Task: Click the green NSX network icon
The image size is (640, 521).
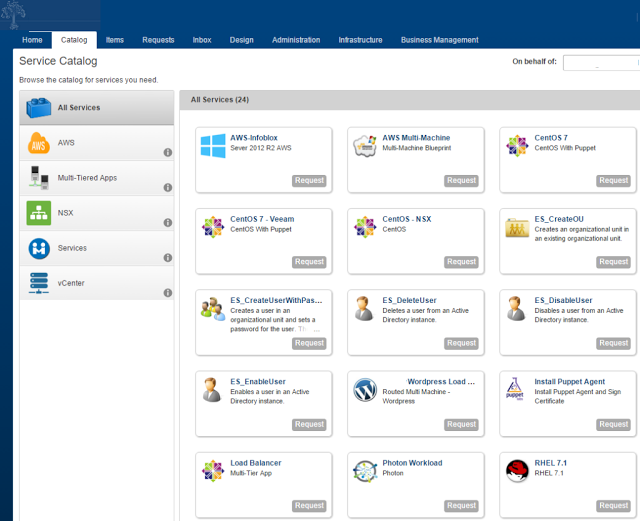Action: tap(39, 213)
